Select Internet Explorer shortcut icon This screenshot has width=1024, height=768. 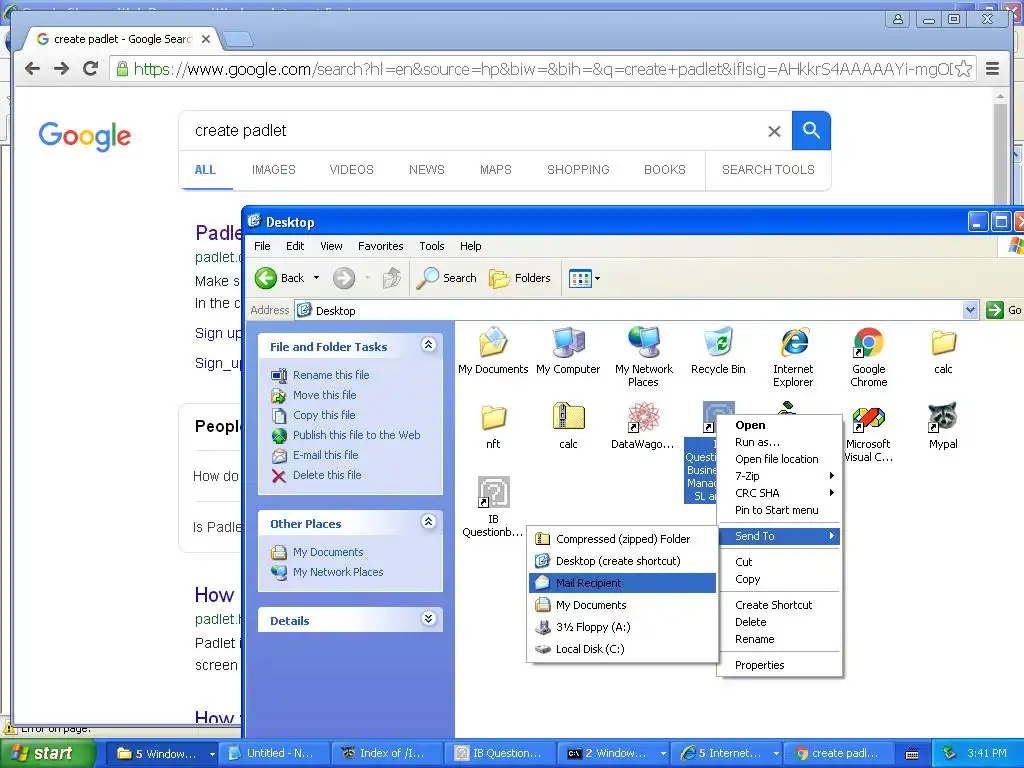[x=793, y=357]
